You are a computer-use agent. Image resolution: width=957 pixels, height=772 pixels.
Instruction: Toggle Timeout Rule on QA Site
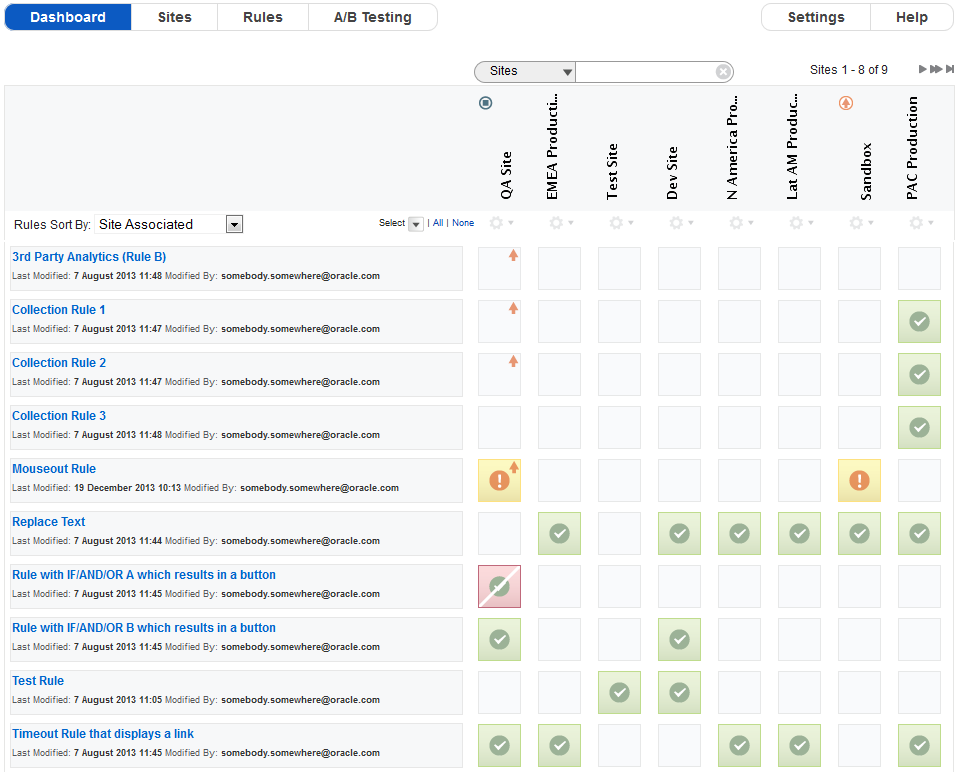pyautogui.click(x=499, y=746)
